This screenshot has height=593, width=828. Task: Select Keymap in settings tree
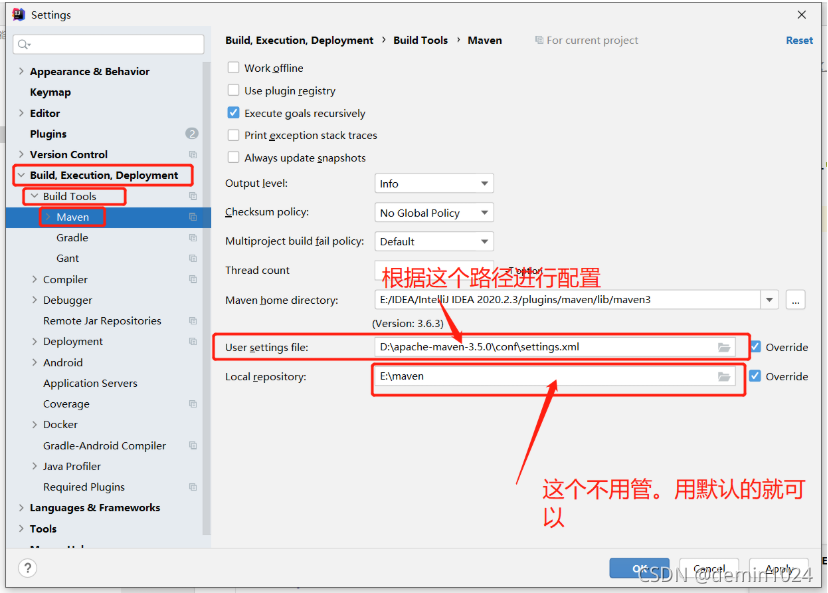[50, 92]
